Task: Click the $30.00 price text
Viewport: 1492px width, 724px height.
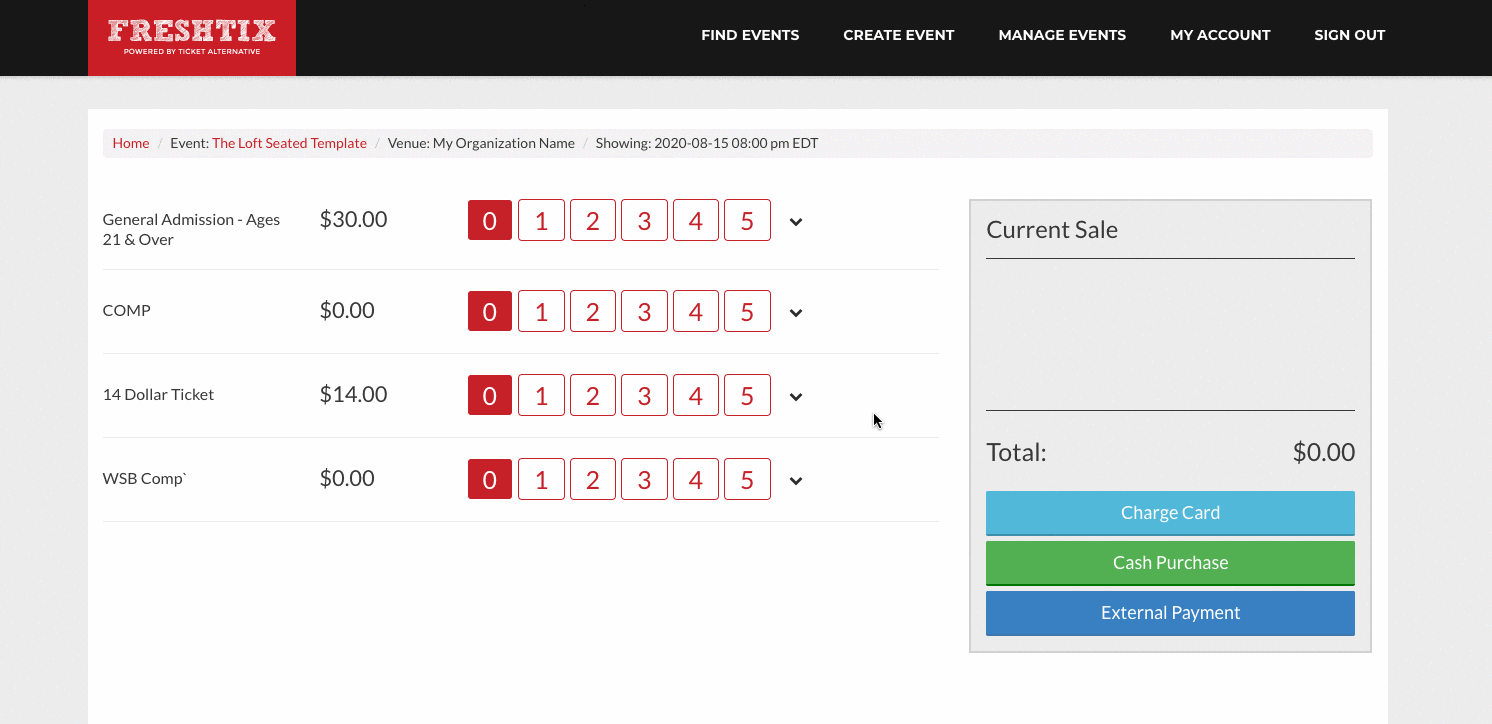Action: click(x=353, y=219)
